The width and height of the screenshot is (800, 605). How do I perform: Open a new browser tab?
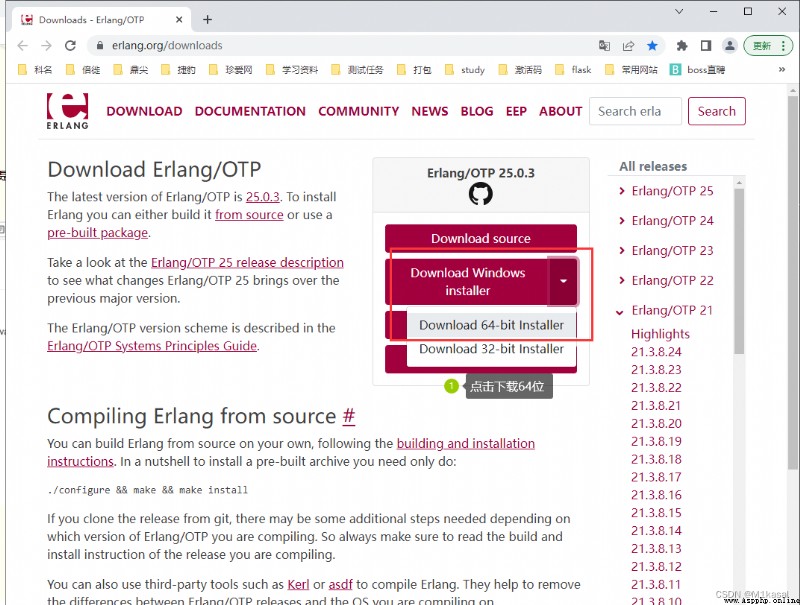click(207, 19)
